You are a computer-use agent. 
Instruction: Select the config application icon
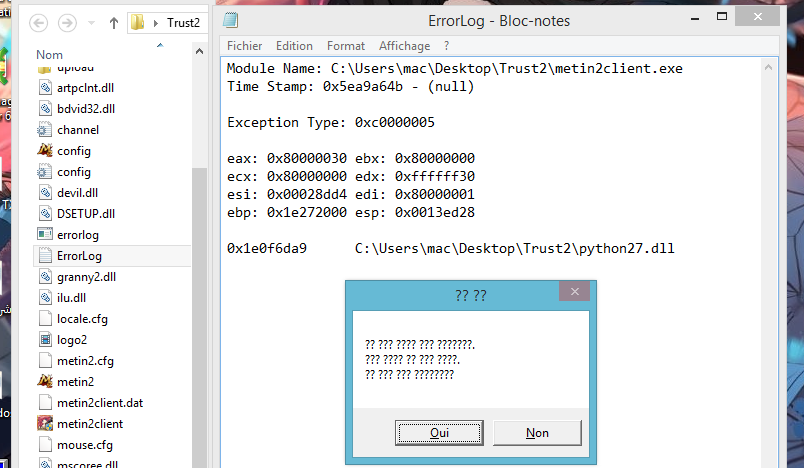coord(45,151)
